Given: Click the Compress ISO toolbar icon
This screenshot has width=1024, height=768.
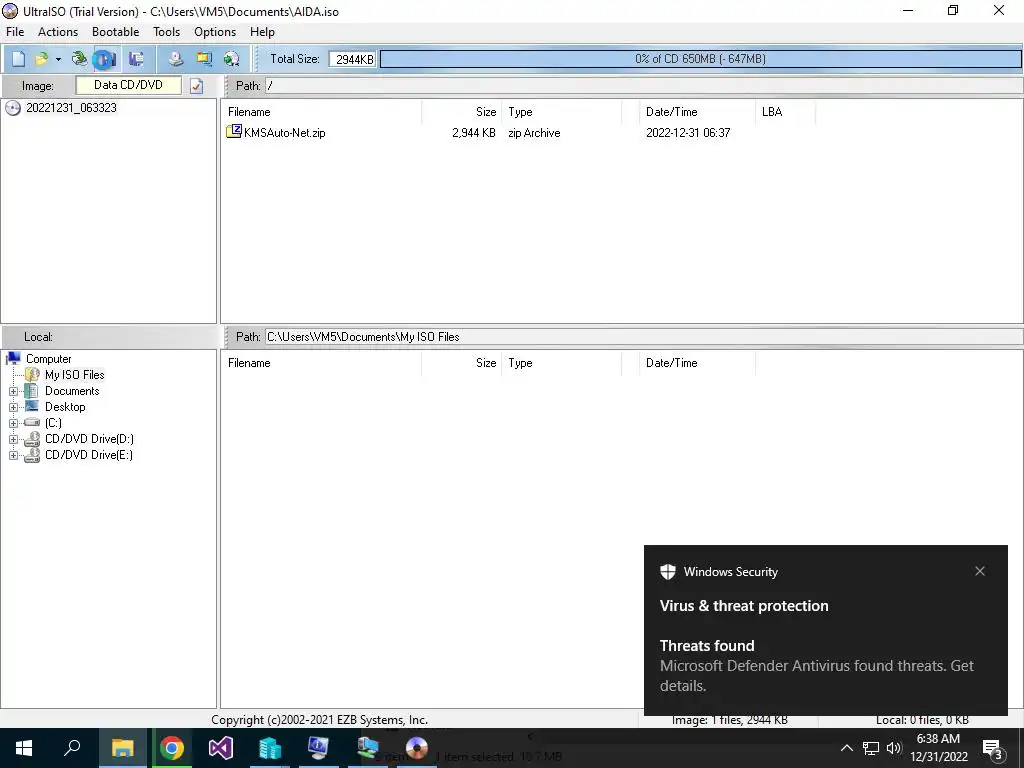Looking at the screenshot, I should tap(204, 59).
